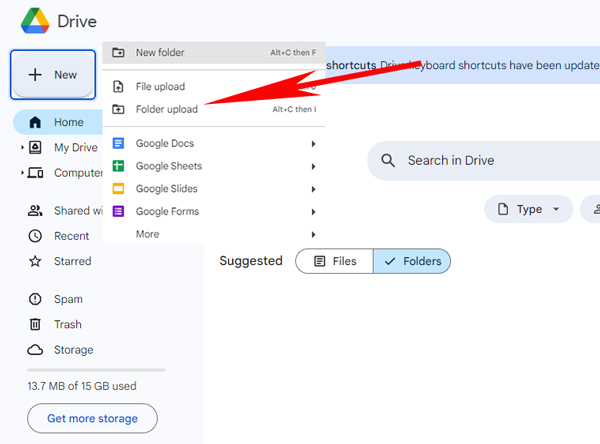
Task: Create a new Google Slides file
Action: click(214, 189)
